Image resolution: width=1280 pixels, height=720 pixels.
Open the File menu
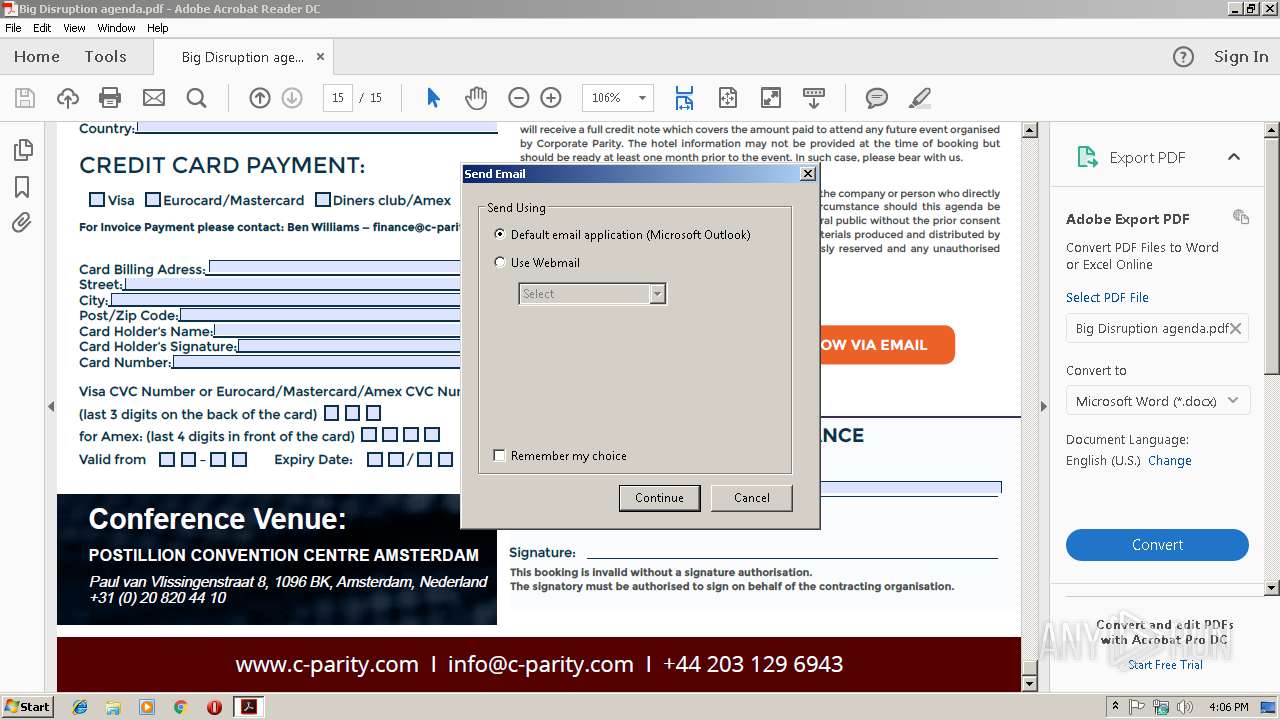[x=13, y=28]
